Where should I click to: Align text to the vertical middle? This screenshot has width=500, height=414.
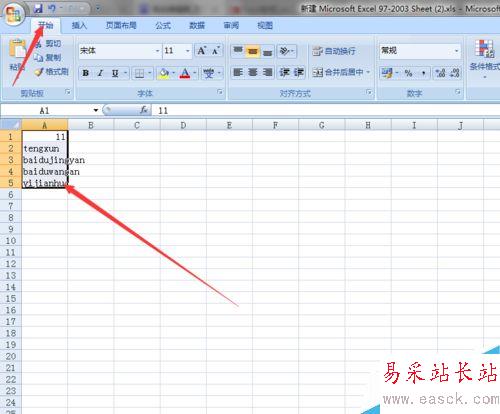tap(253, 51)
